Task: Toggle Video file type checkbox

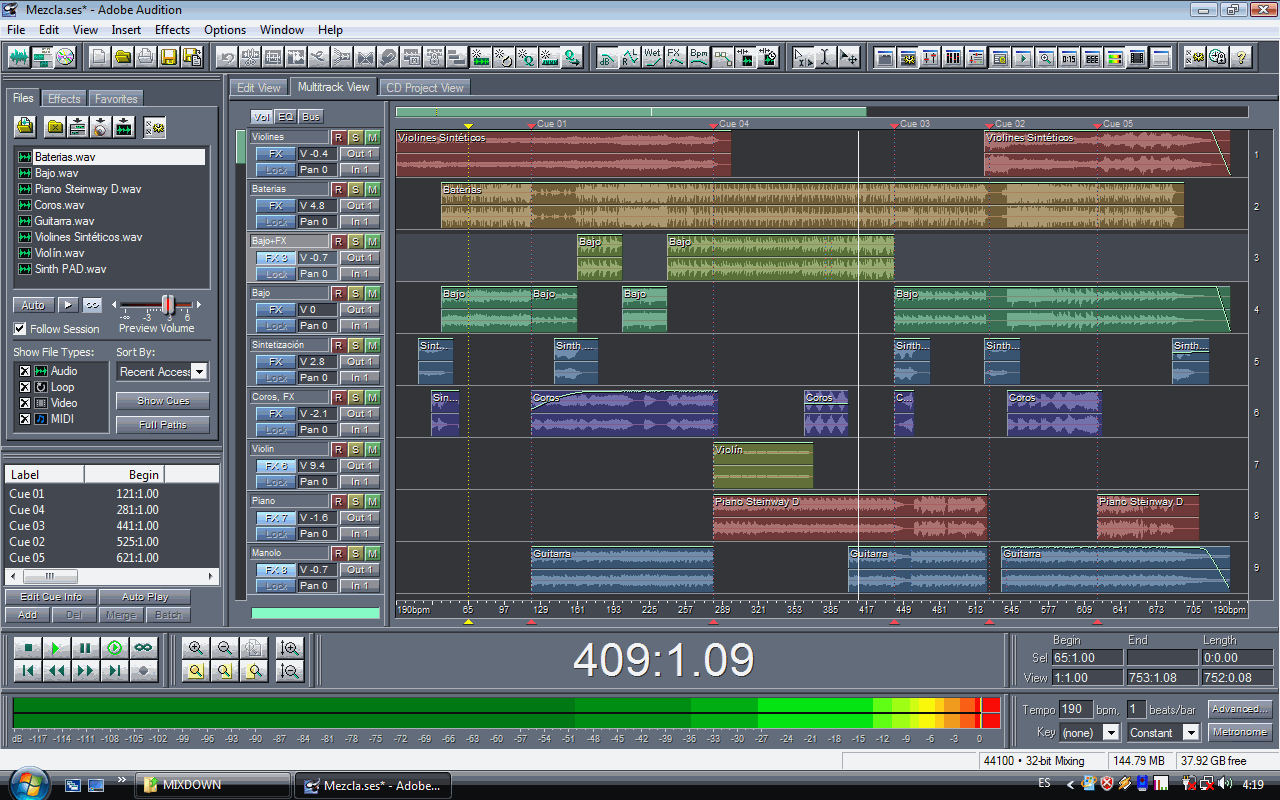Action: click(x=25, y=403)
